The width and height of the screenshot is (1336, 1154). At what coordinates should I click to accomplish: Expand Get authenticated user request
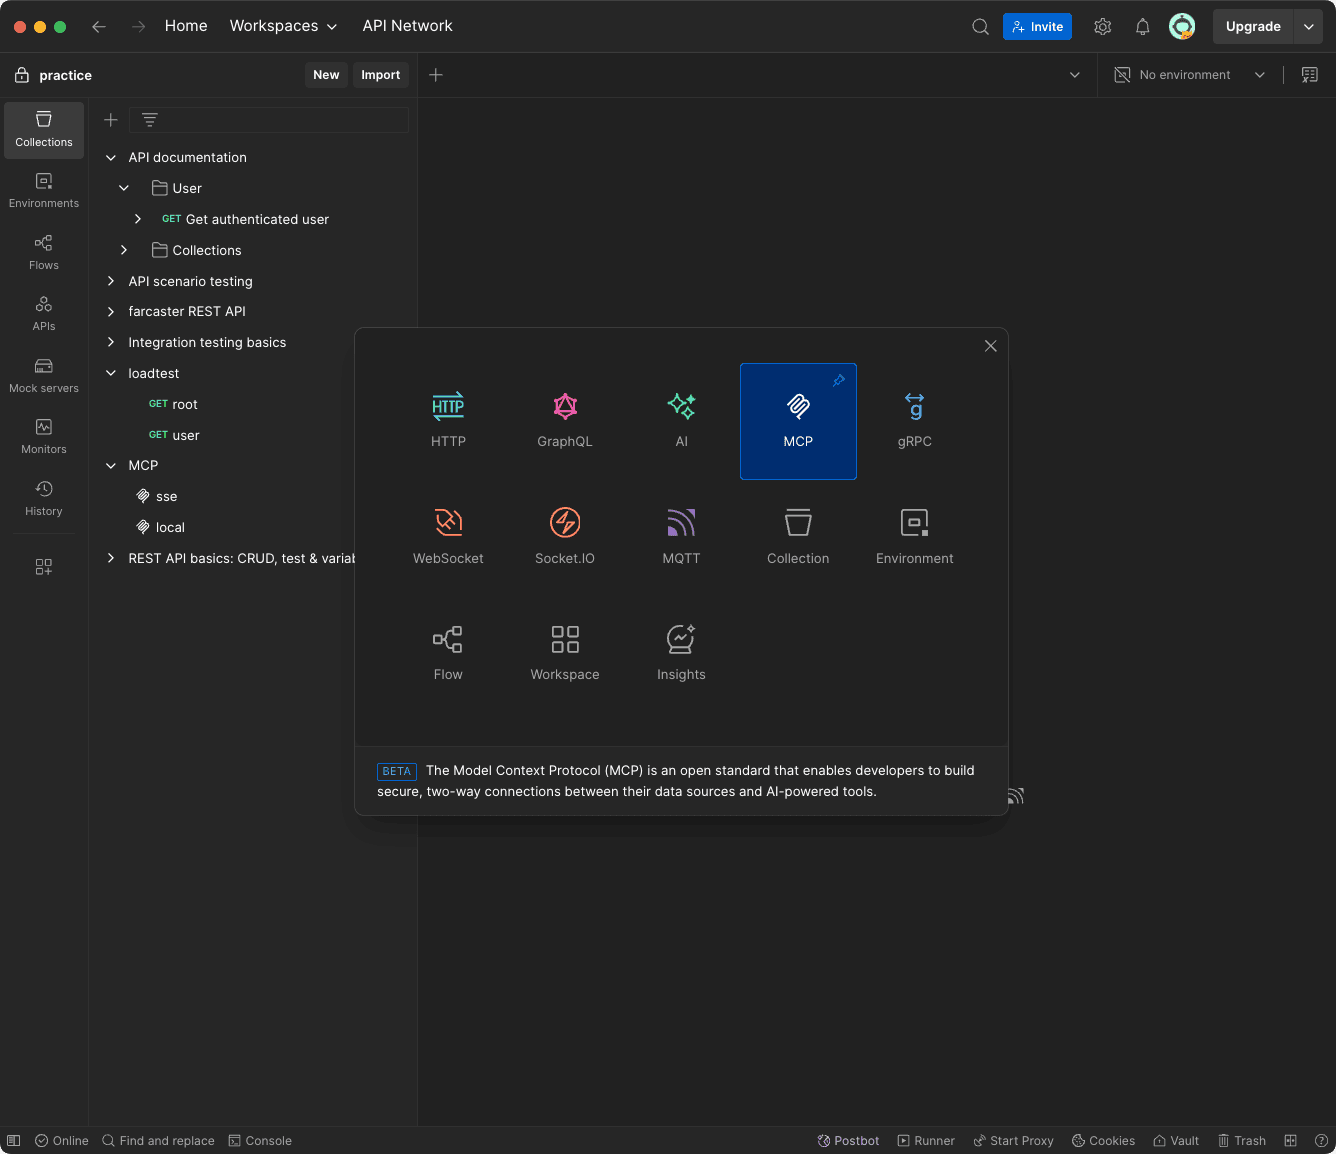coord(138,219)
